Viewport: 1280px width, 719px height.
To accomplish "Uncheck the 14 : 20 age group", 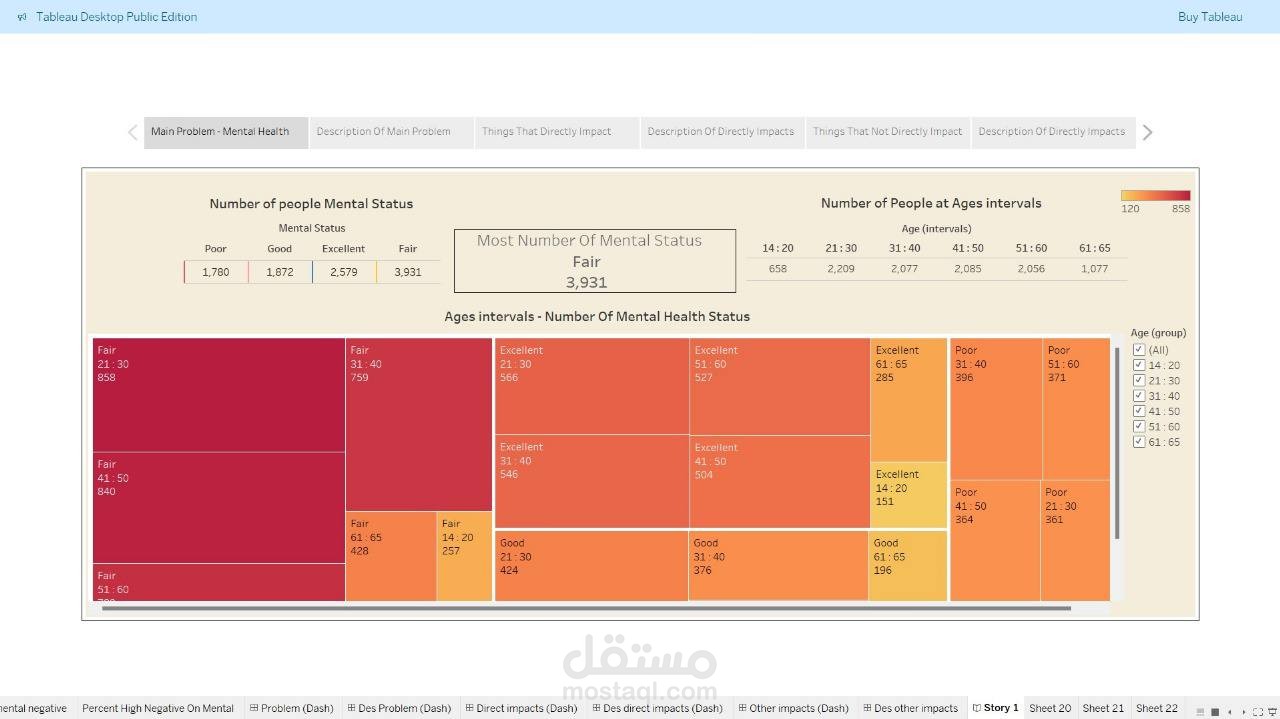I will coord(1139,365).
